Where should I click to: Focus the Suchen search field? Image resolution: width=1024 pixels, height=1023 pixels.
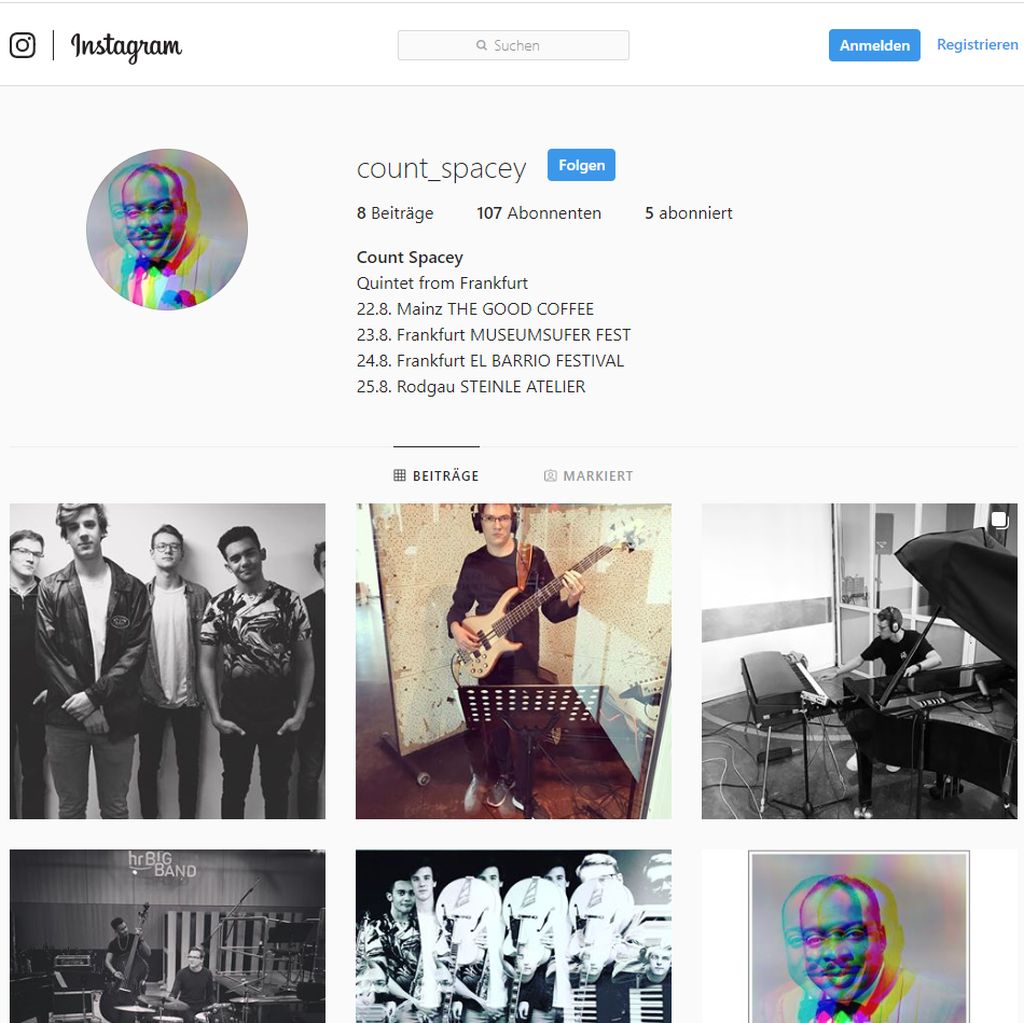513,45
